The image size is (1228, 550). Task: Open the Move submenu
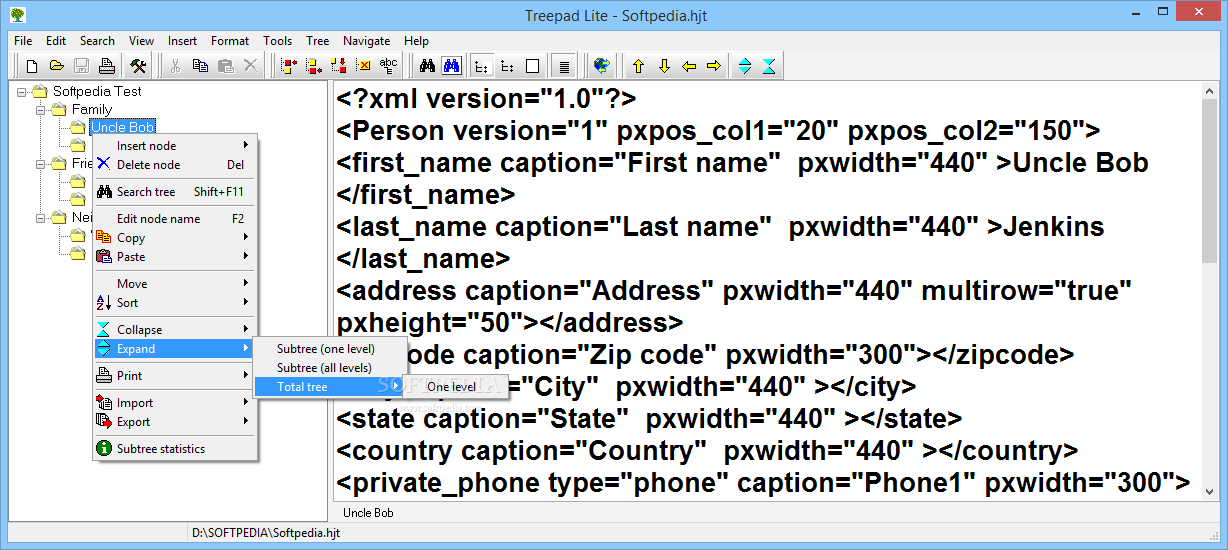coord(174,284)
